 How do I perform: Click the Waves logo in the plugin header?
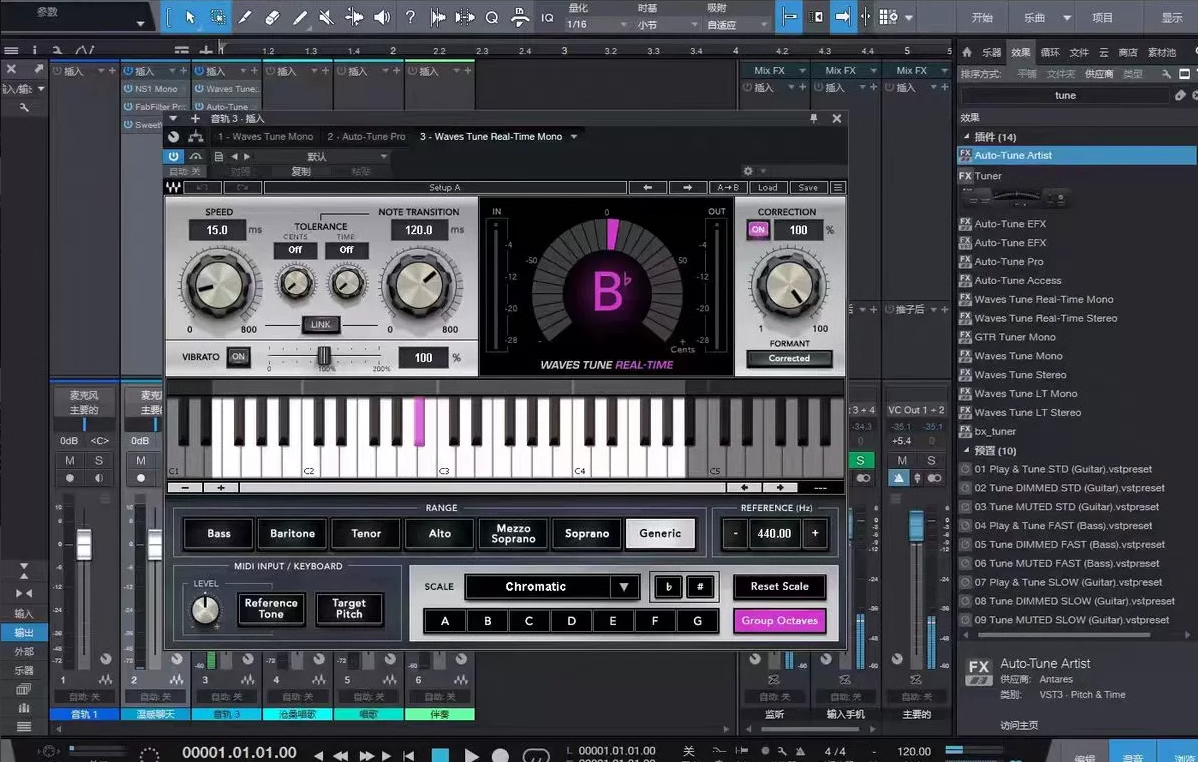pos(173,187)
